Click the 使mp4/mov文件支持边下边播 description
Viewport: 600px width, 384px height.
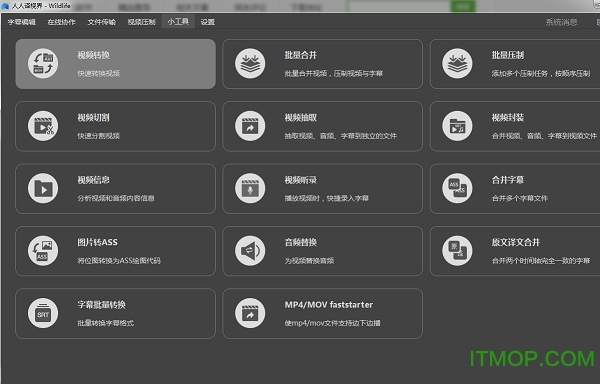coord(332,323)
